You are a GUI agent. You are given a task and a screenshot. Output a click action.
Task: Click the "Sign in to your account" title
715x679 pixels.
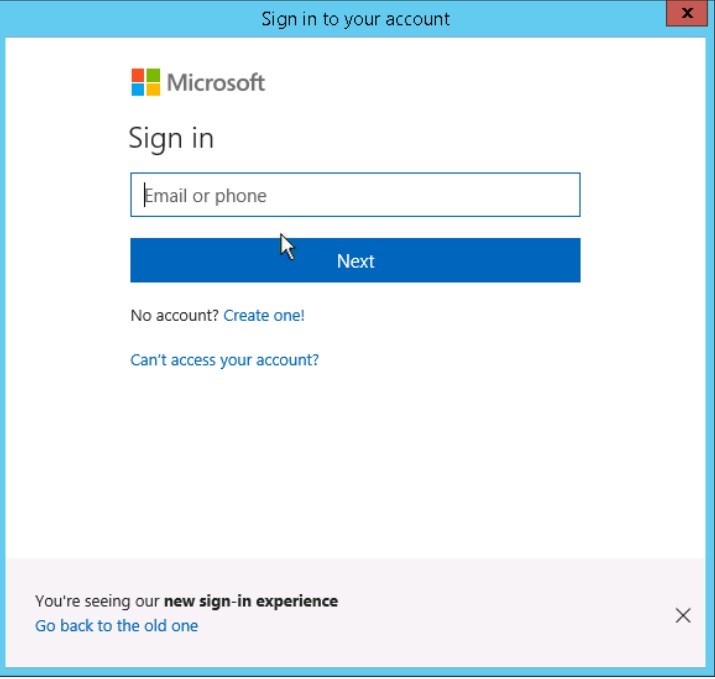pyautogui.click(x=355, y=19)
